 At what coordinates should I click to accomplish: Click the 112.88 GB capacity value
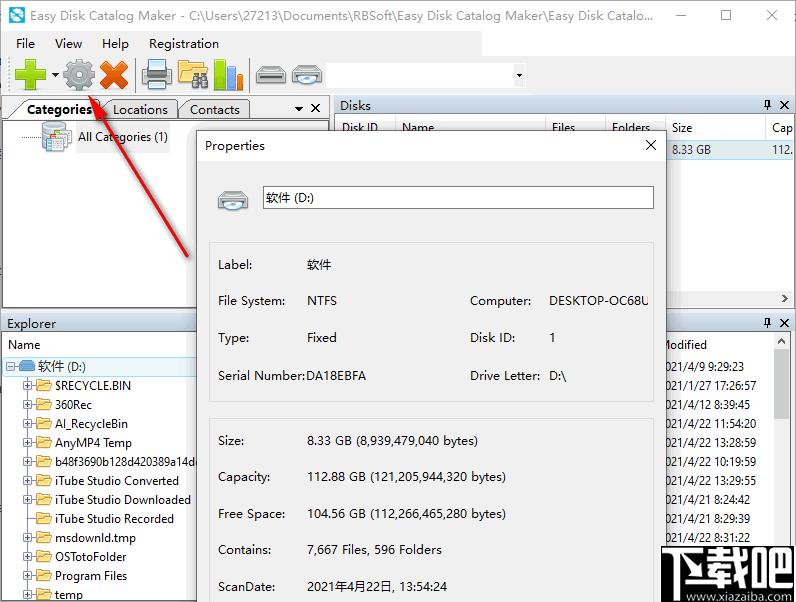coord(406,477)
